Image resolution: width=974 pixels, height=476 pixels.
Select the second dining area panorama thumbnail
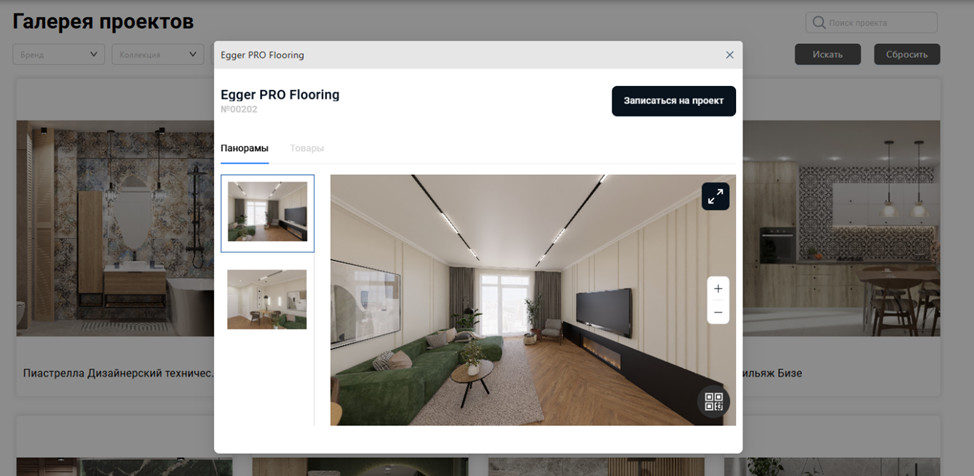click(x=267, y=299)
